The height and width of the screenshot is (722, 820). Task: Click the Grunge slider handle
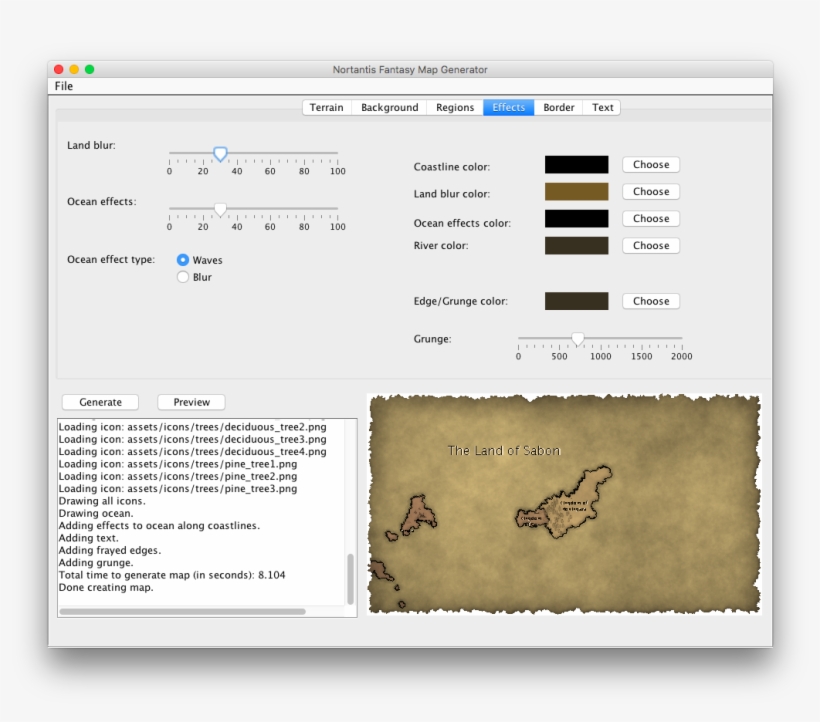(577, 339)
